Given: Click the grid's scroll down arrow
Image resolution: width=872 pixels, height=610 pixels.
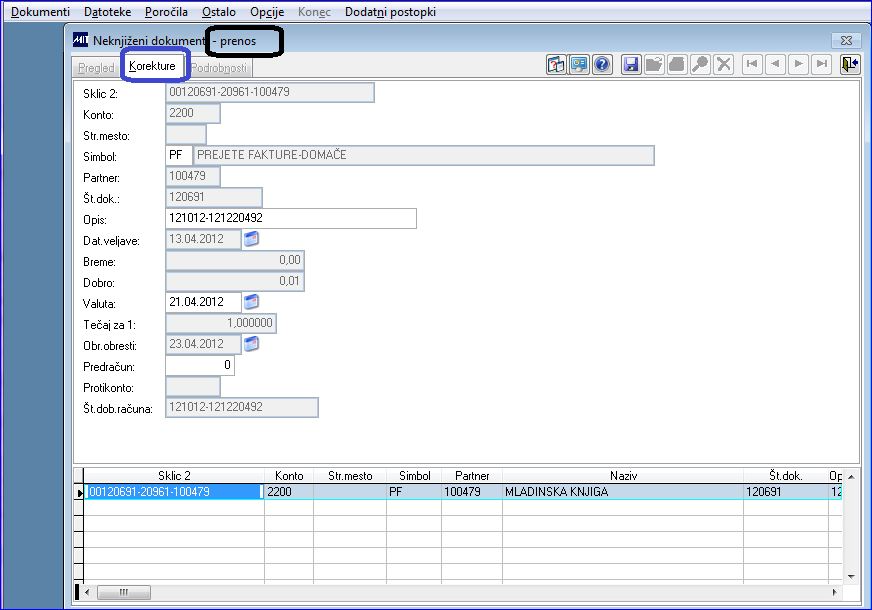Looking at the screenshot, I should (851, 577).
